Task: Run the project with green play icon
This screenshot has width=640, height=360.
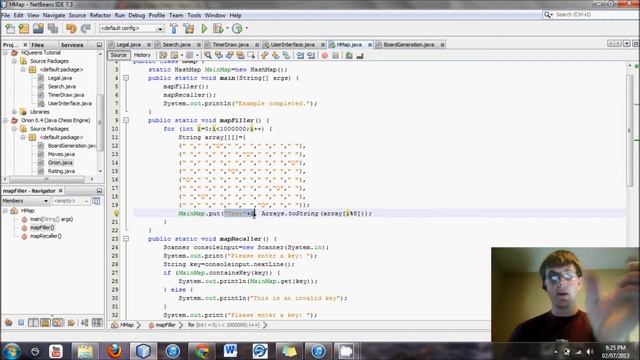Action: click(204, 29)
